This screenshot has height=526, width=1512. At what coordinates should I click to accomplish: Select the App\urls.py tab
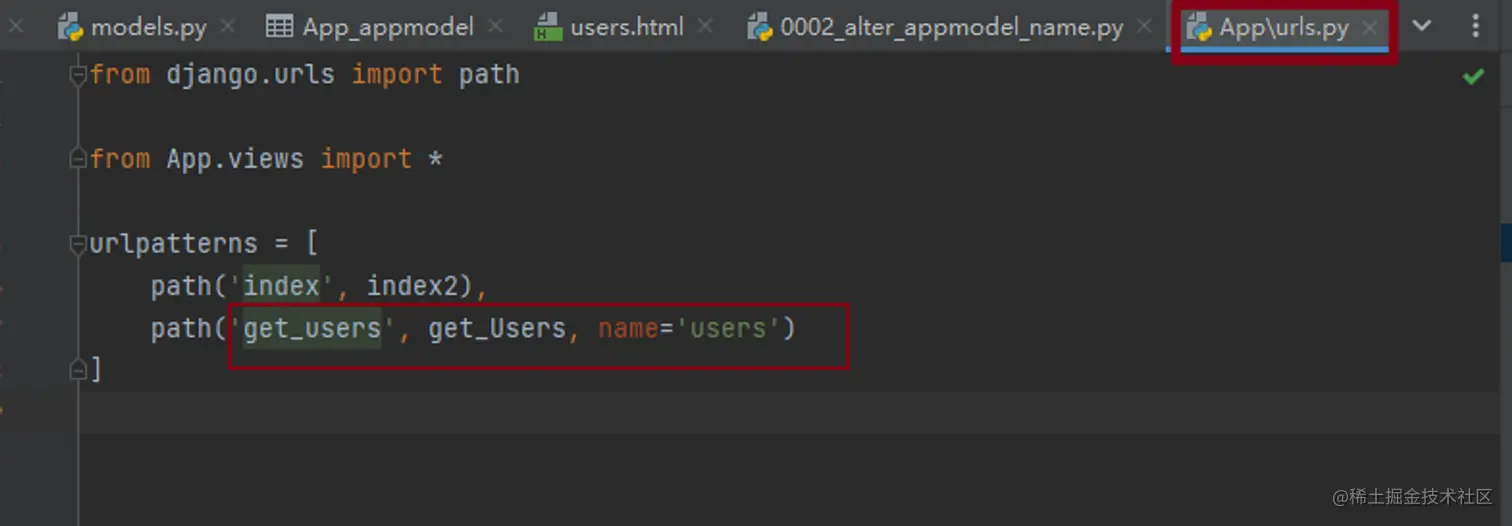click(1284, 27)
